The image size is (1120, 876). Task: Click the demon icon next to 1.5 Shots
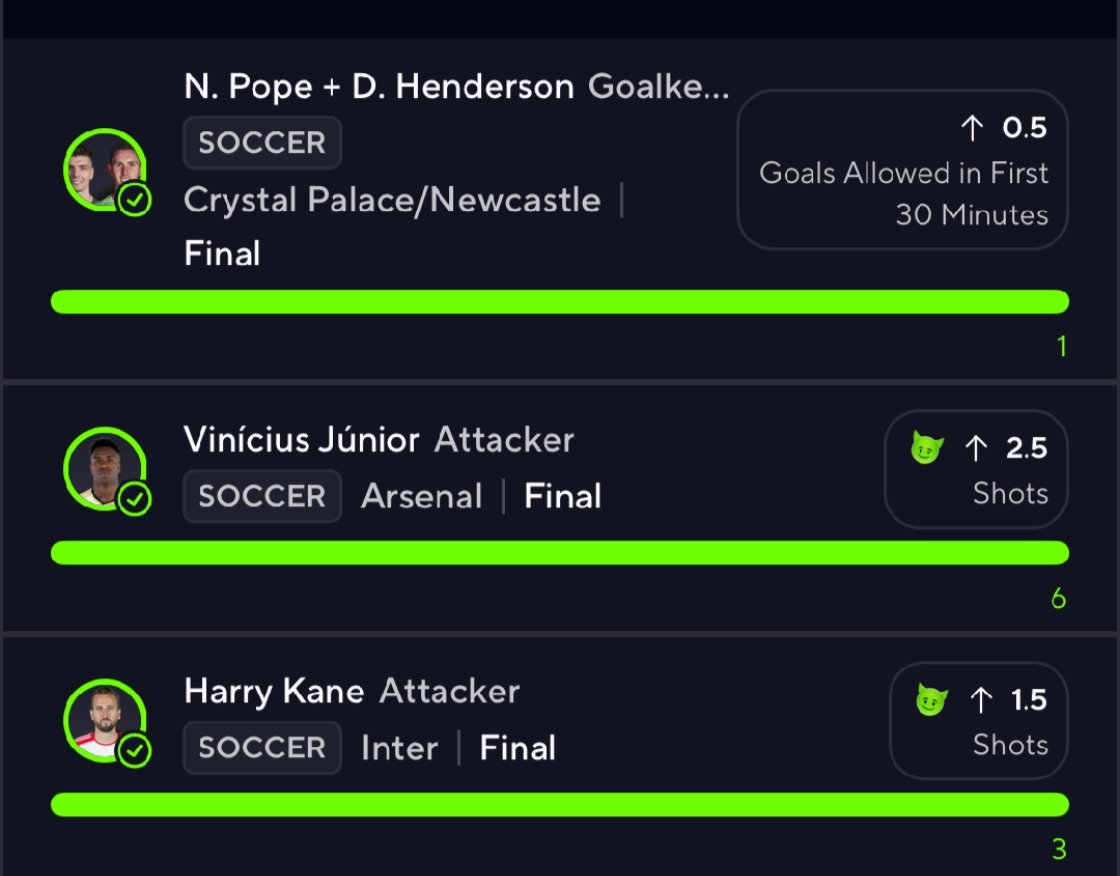tap(931, 700)
